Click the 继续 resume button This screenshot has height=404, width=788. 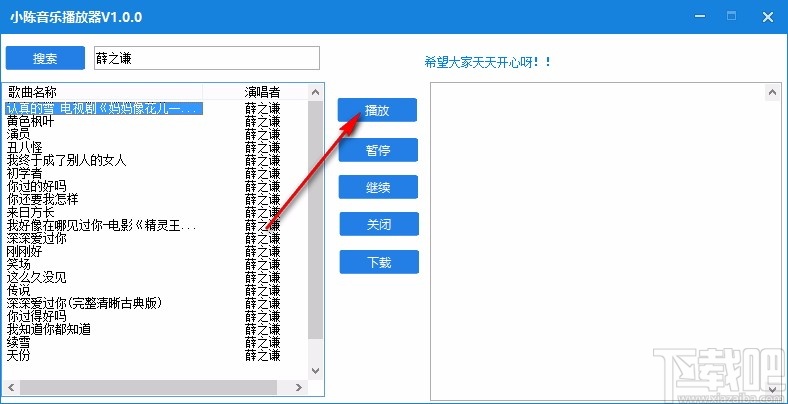tap(378, 187)
